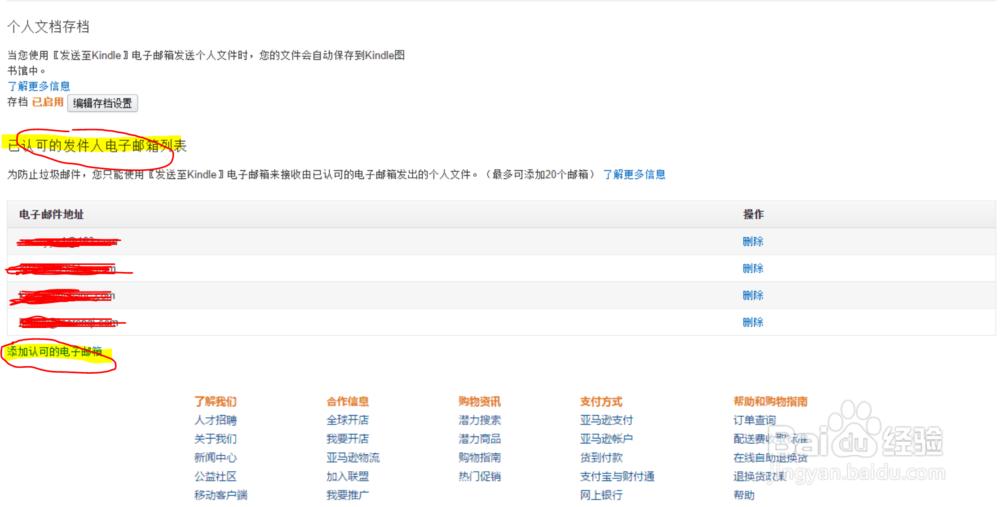Click 删除 in the first email row
The image size is (1000, 507).
(x=753, y=242)
